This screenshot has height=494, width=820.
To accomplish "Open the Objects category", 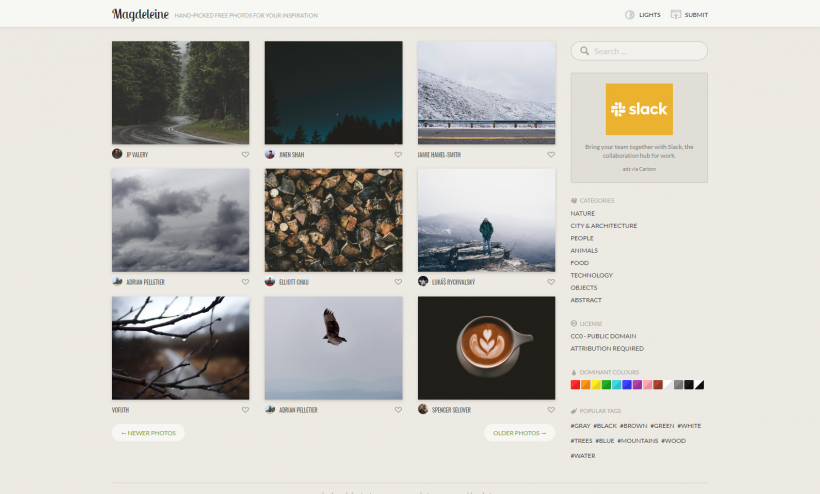I will pos(584,288).
